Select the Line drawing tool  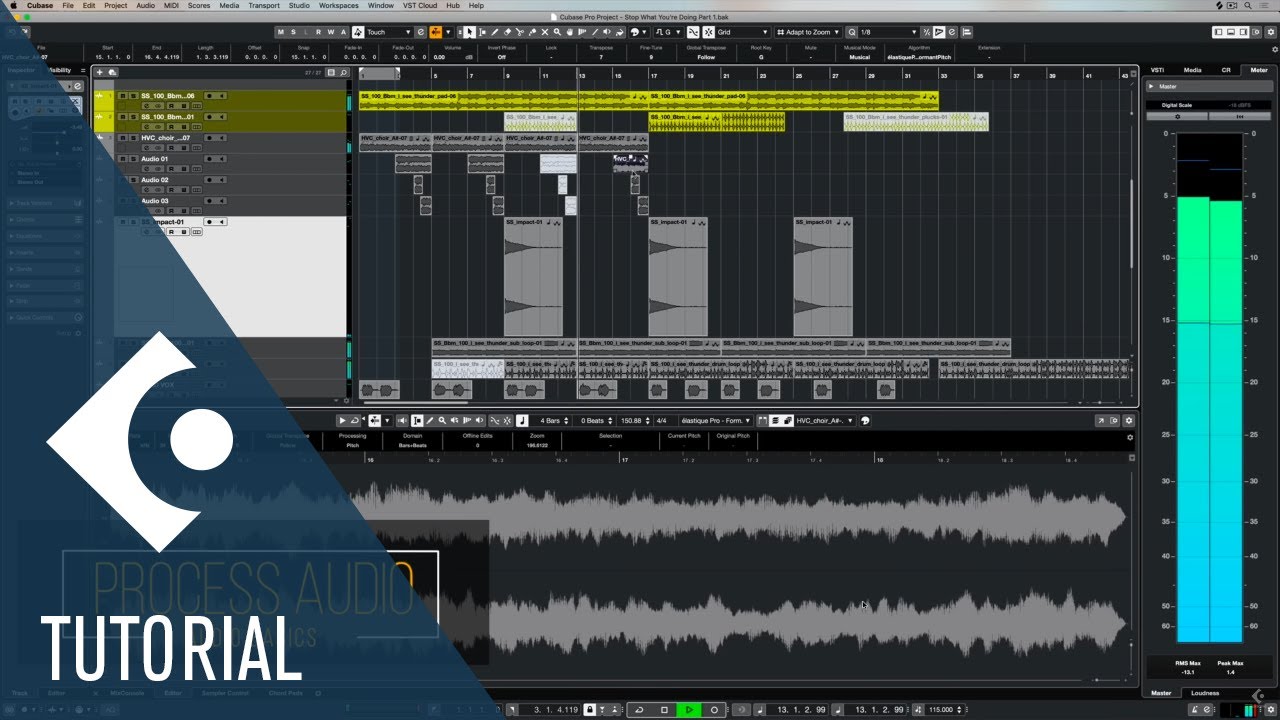point(595,32)
